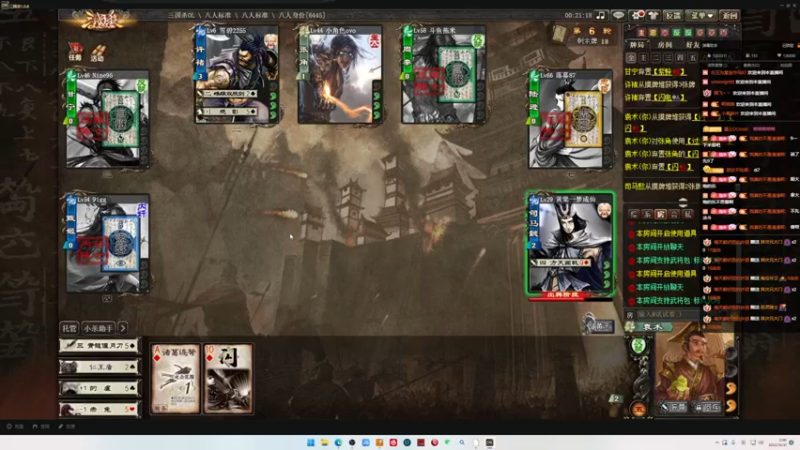Screen dimensions: 800x450
Task: Select the 诸葛连弩 Ace of diamonds hand card
Action: 176,378
